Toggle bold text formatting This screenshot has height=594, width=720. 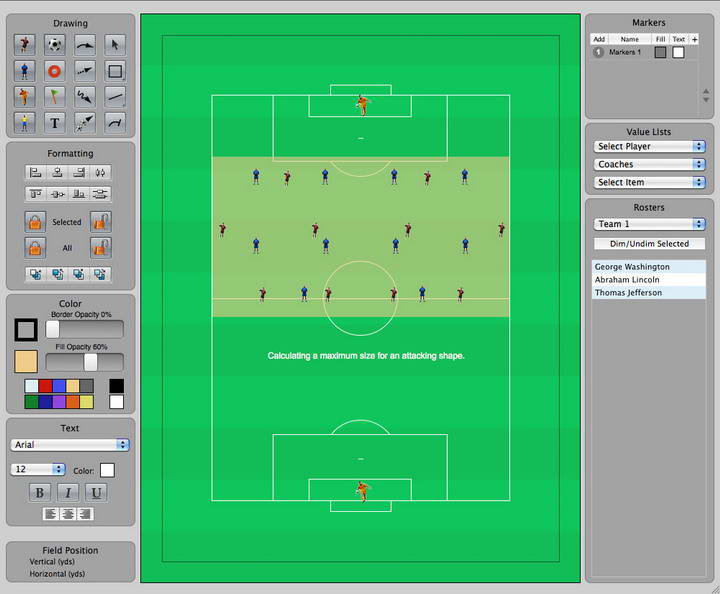point(40,493)
